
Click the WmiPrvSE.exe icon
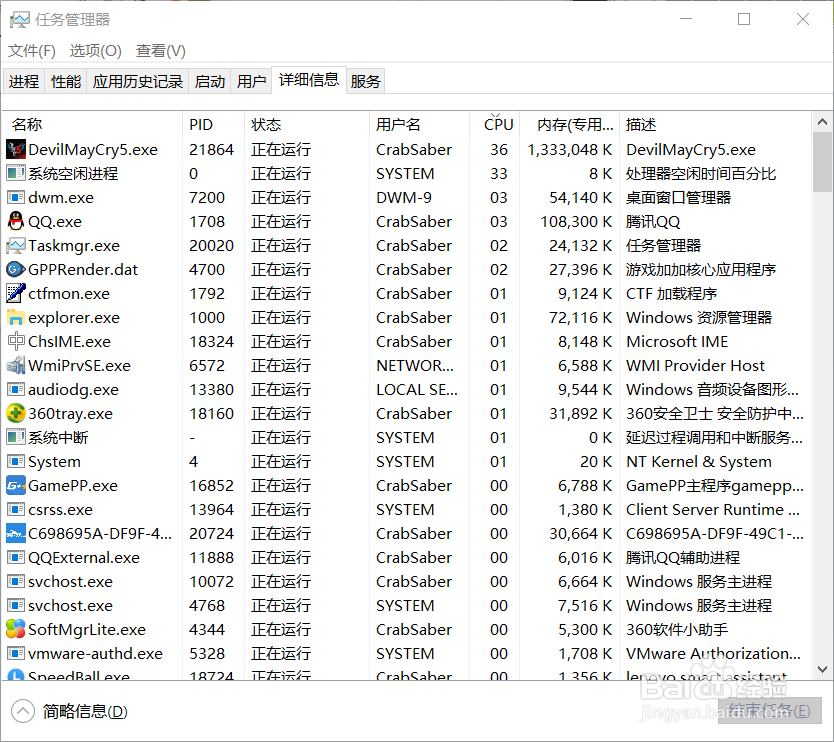[15, 365]
